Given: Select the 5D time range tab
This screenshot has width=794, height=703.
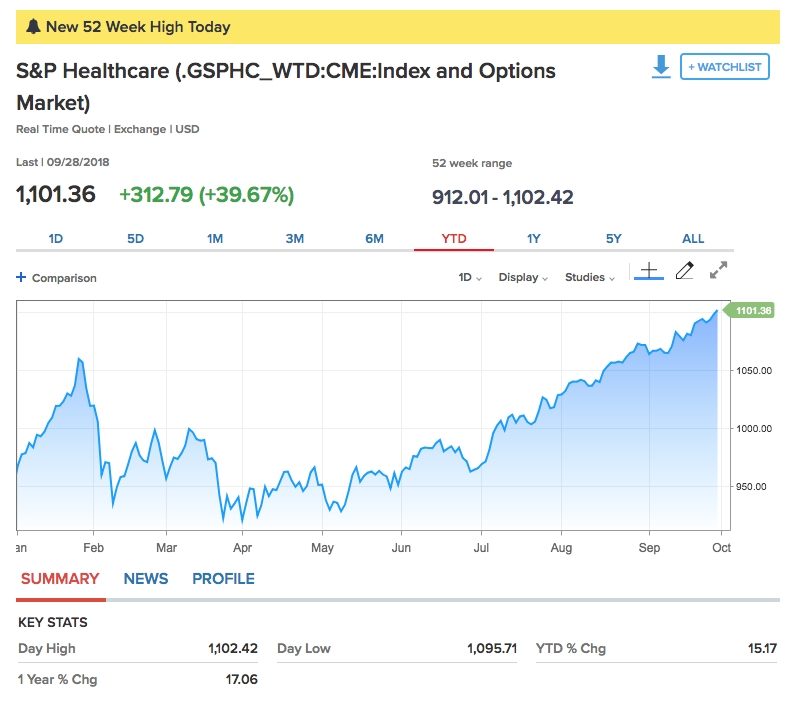Looking at the screenshot, I should tap(135, 239).
